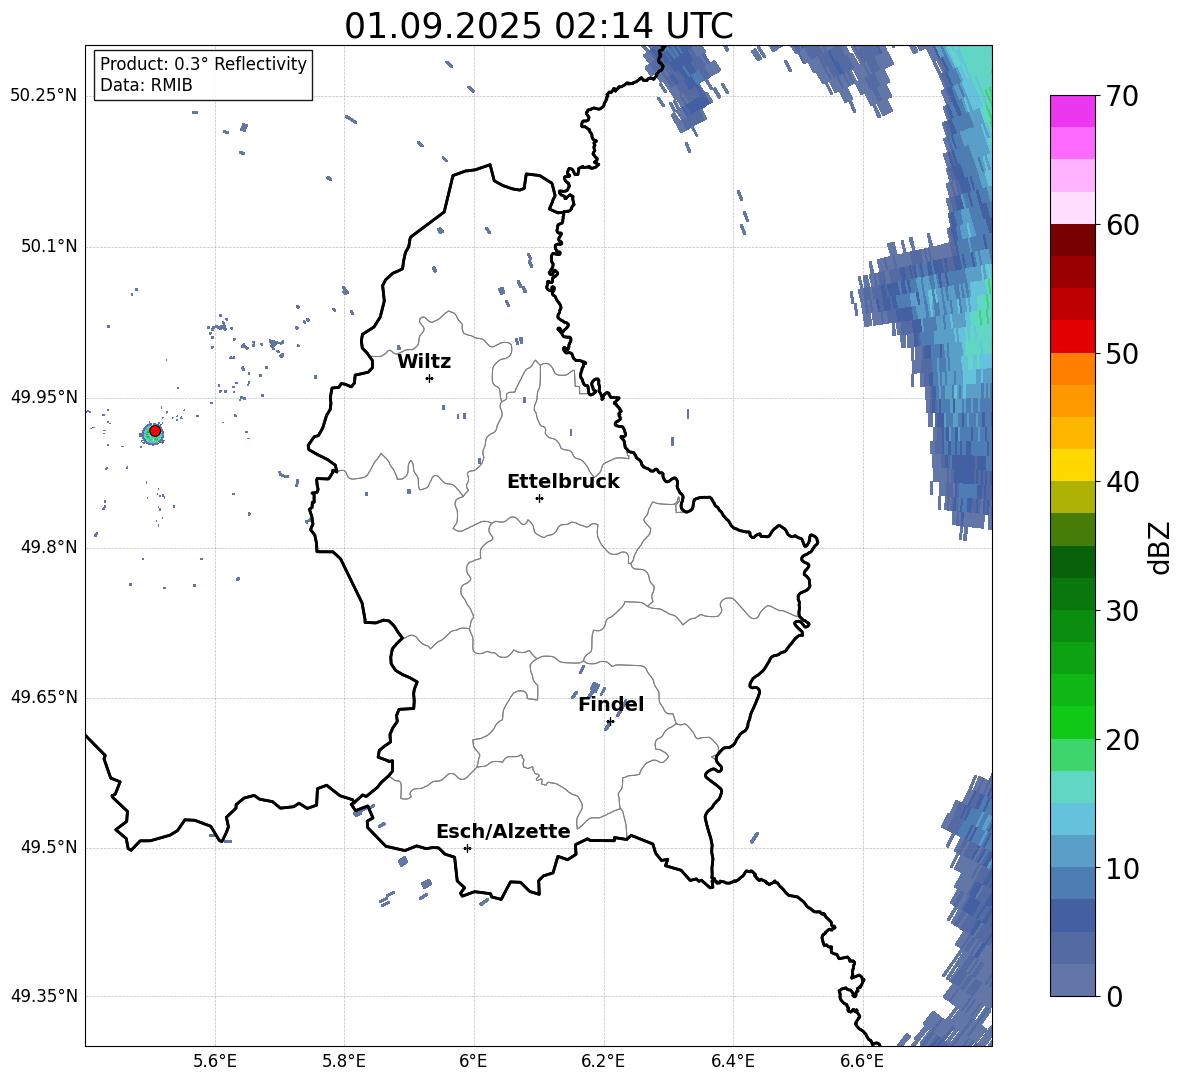Click the 49.95°N latitude label
Image resolution: width=1184 pixels, height=1081 pixels.
[44, 396]
